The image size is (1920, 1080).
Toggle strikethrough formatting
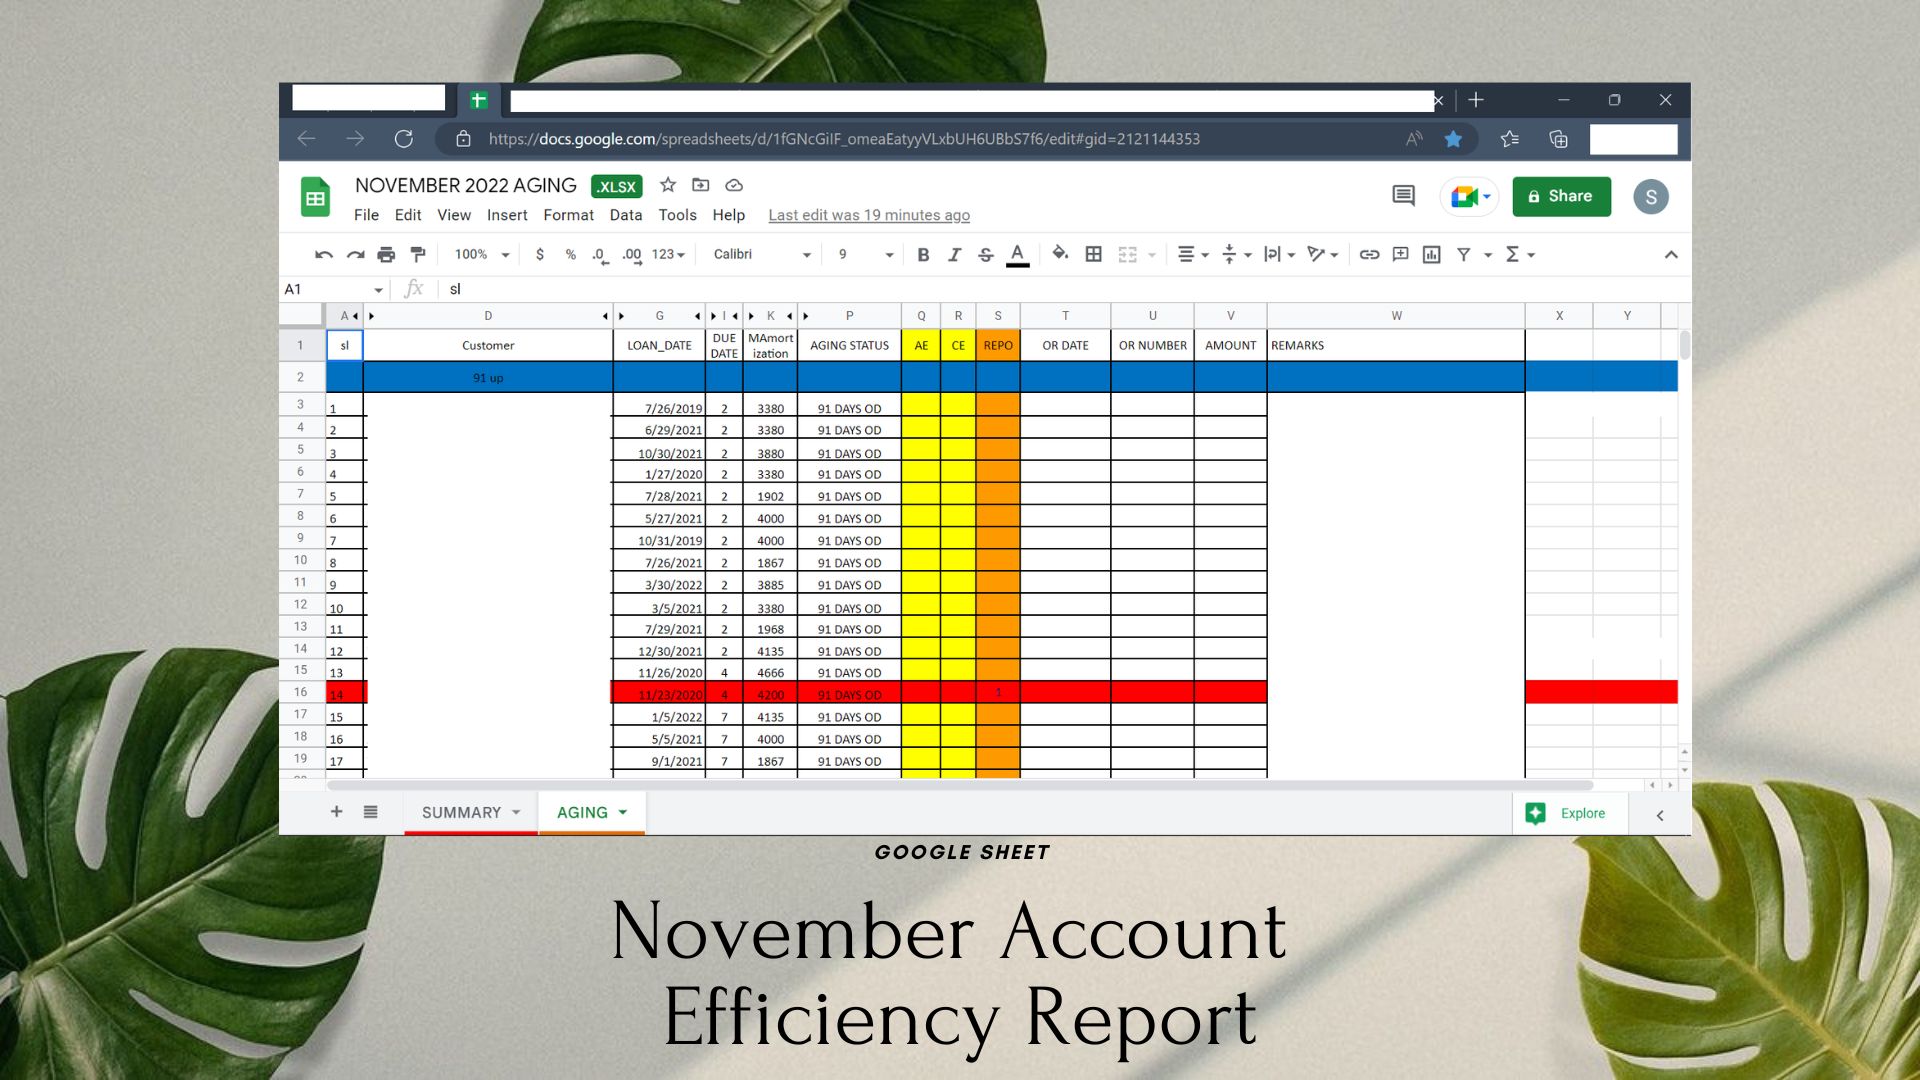(x=985, y=255)
